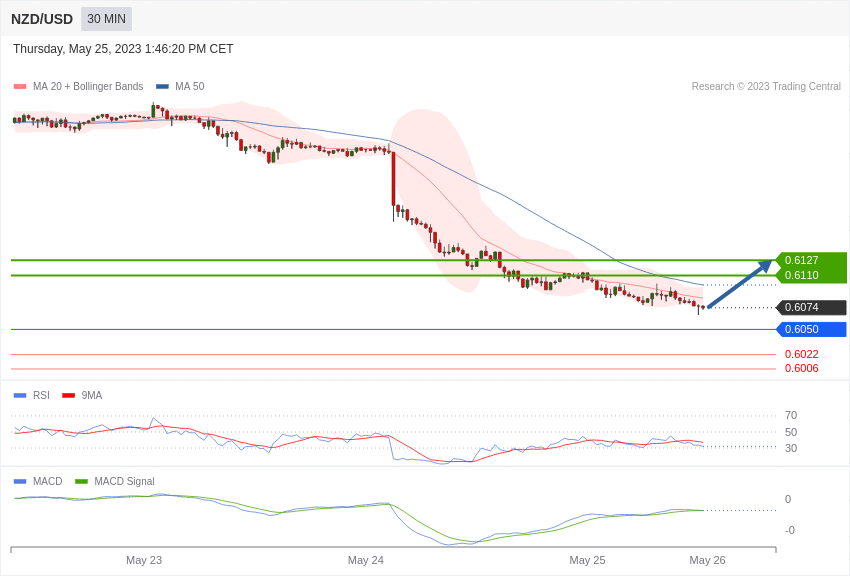Click the 30 MIN timeframe button
This screenshot has height=576, width=850.
pos(106,19)
